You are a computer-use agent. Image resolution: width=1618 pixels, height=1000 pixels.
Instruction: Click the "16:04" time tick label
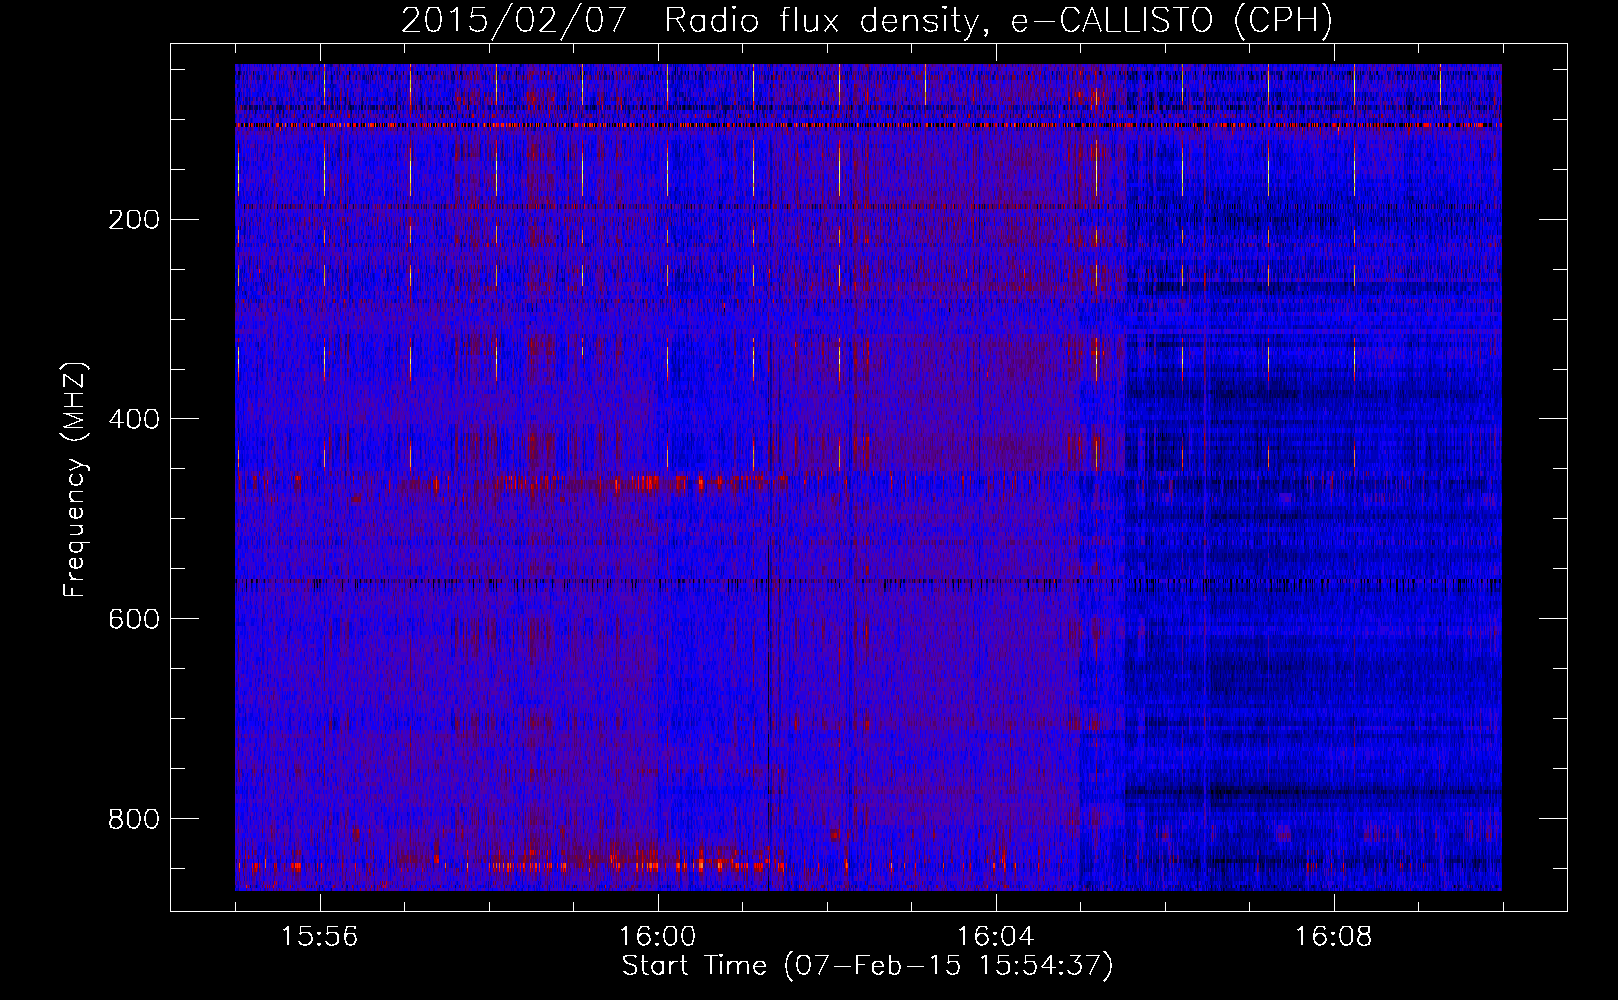point(996,937)
